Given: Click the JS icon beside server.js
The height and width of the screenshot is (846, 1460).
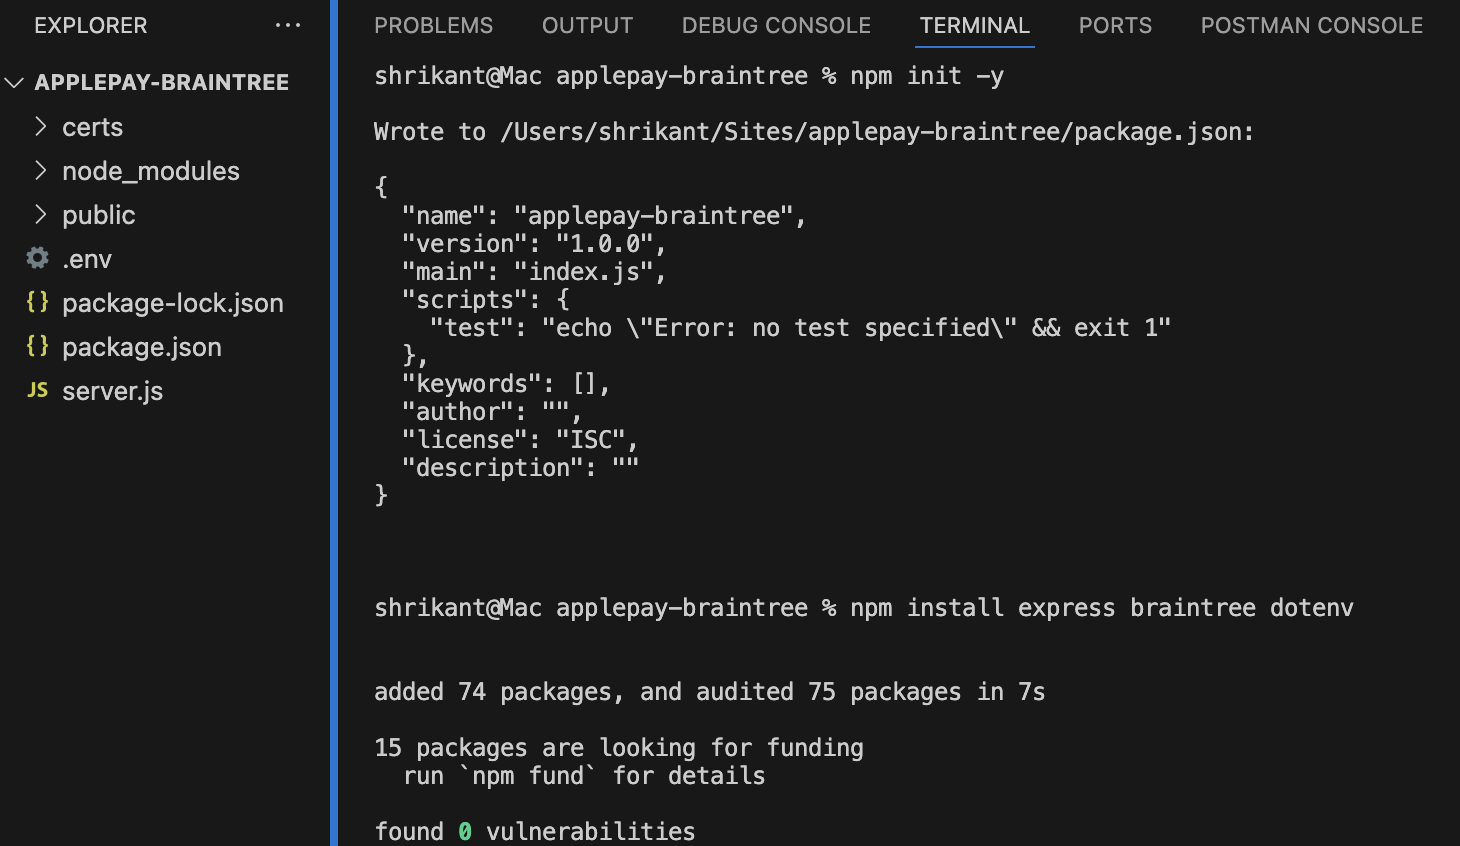Looking at the screenshot, I should (x=38, y=390).
